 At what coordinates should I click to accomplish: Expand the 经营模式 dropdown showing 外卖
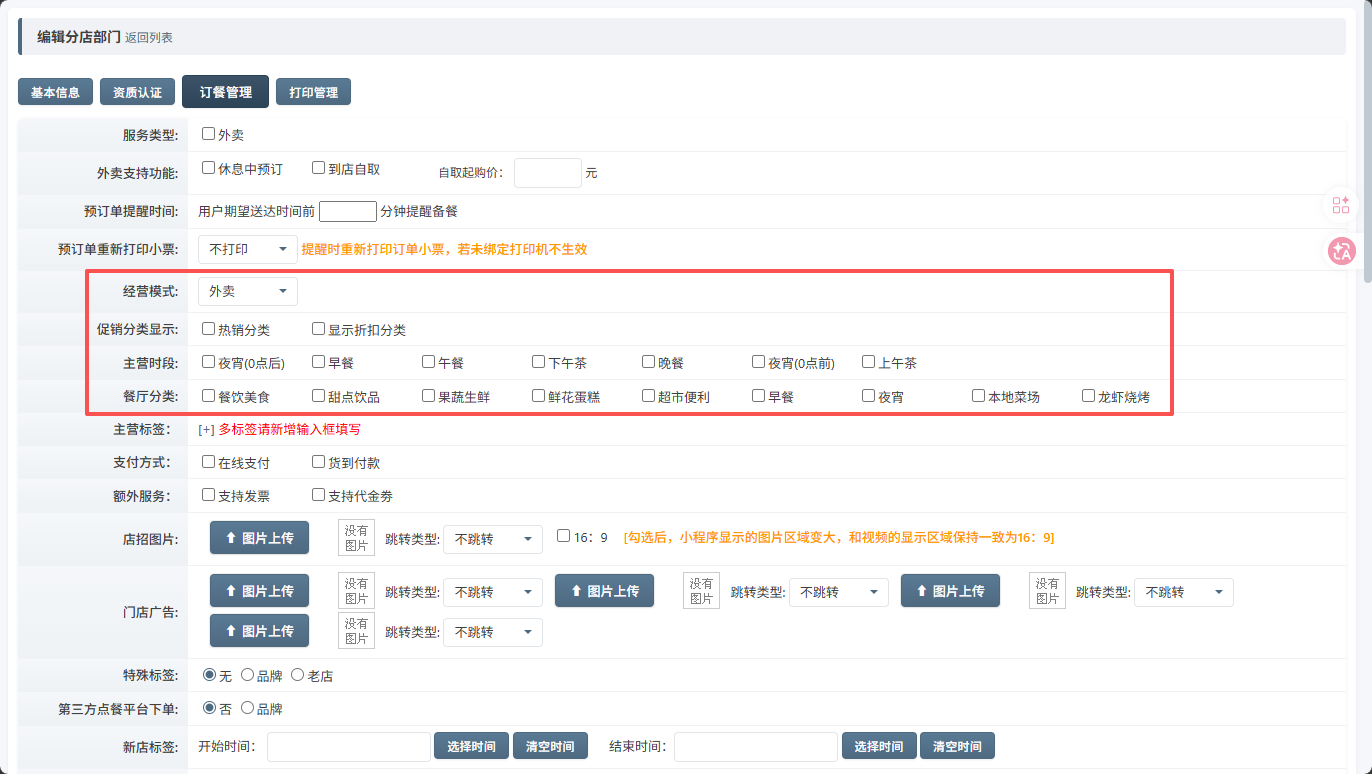coord(247,292)
